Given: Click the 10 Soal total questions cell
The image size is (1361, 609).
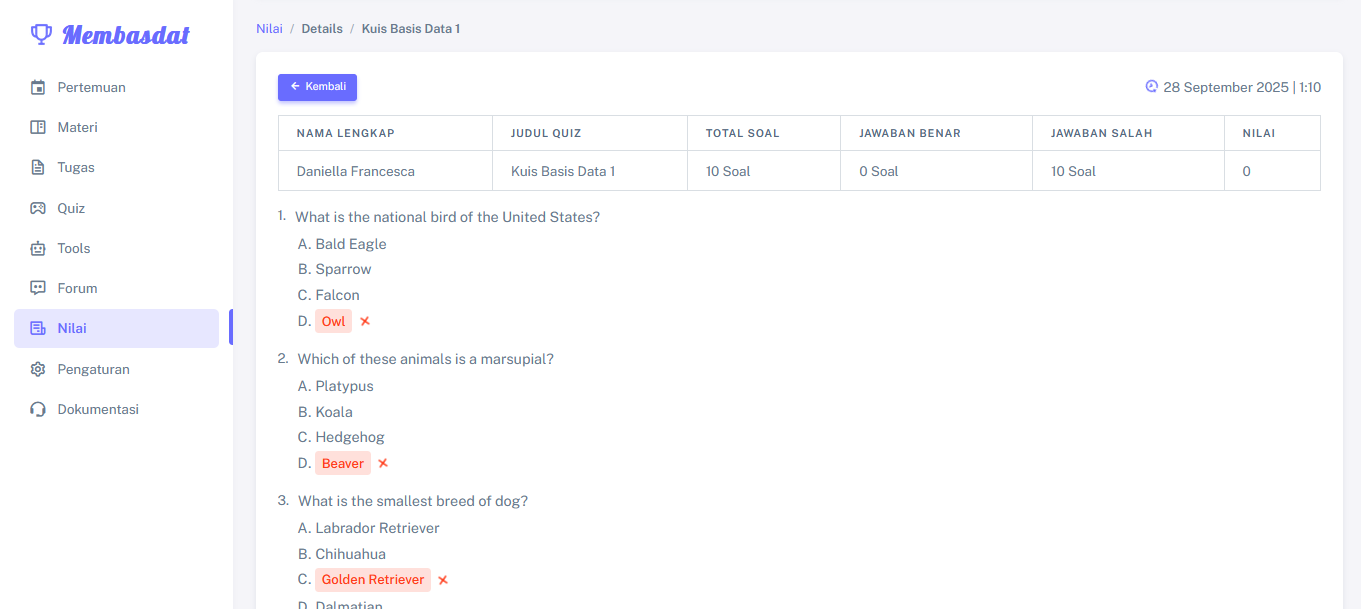Looking at the screenshot, I should click(x=764, y=171).
